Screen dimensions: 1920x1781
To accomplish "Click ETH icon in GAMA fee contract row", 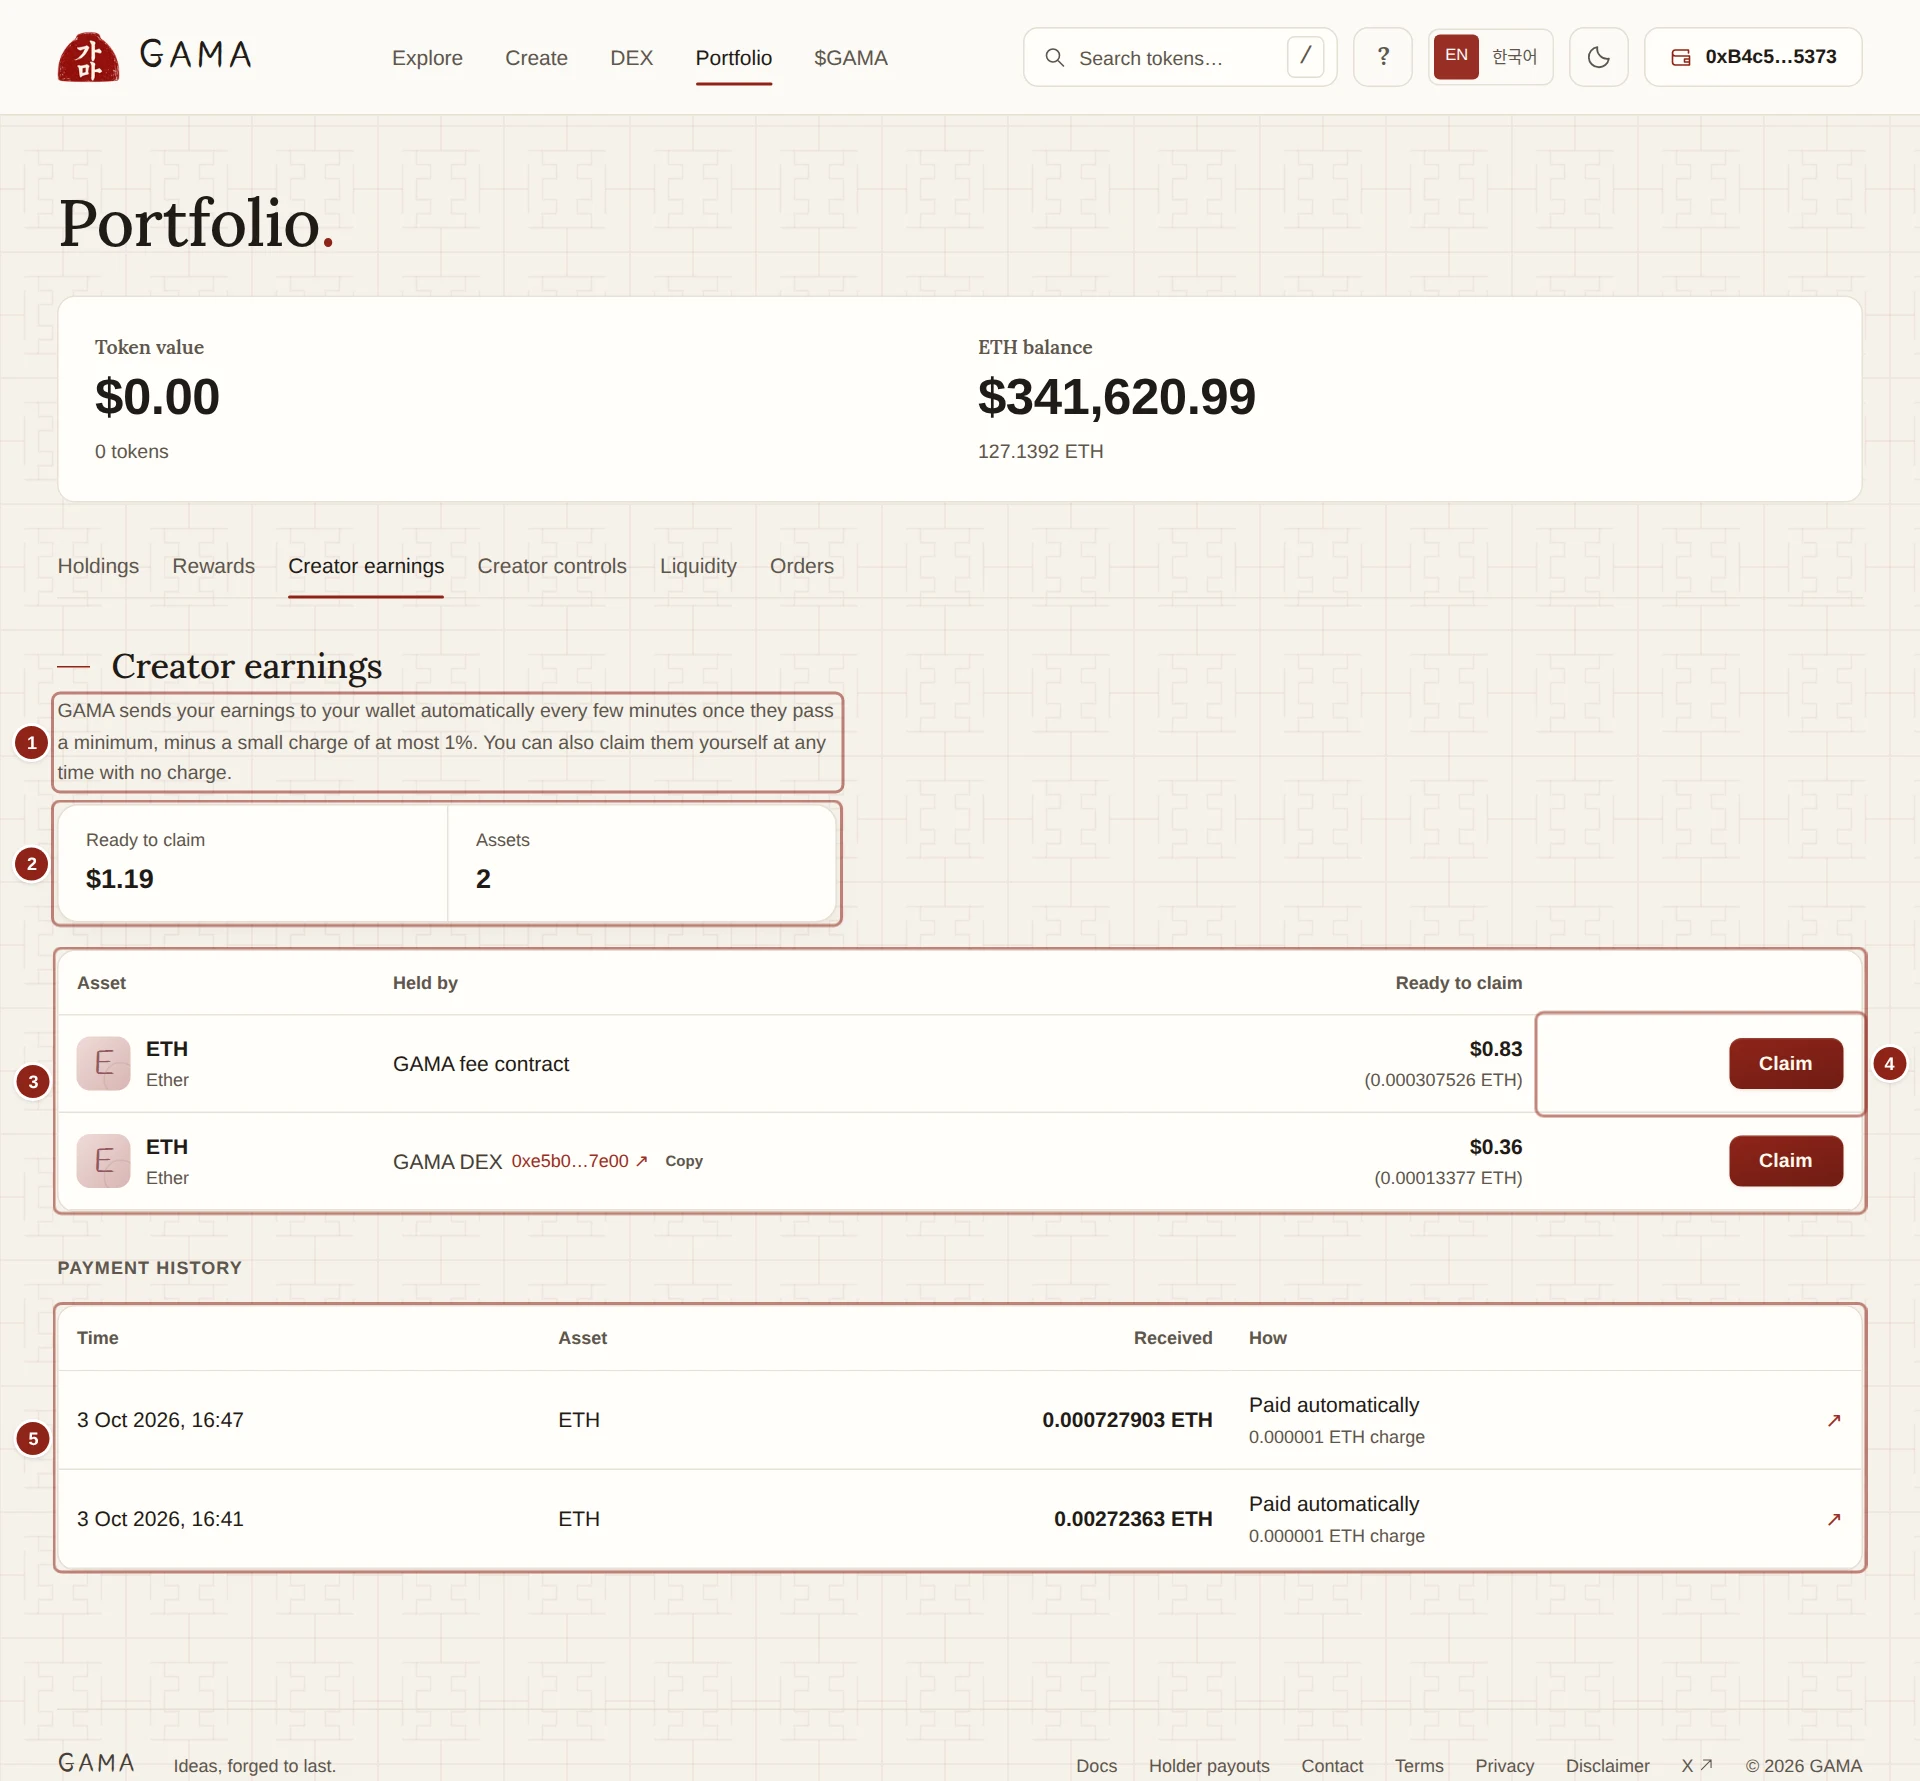I will pyautogui.click(x=104, y=1063).
